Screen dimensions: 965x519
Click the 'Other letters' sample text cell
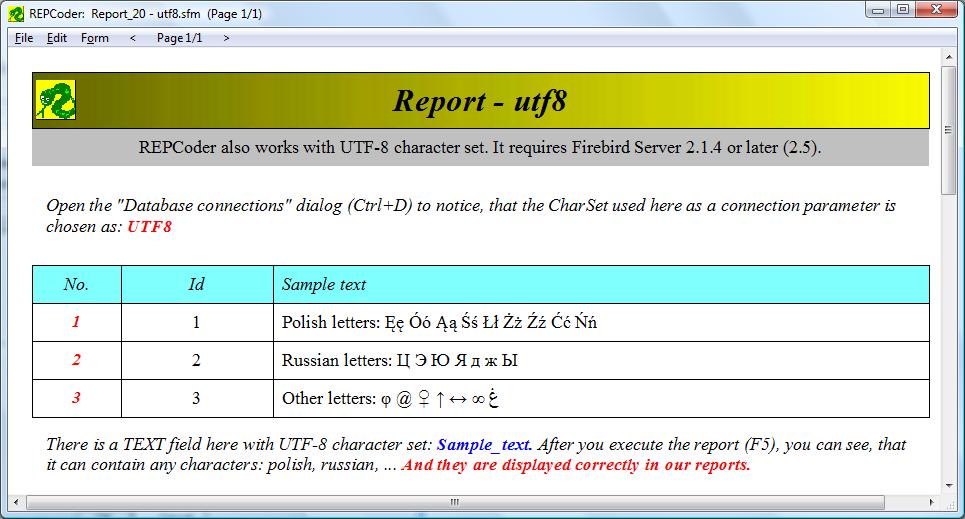pos(601,398)
